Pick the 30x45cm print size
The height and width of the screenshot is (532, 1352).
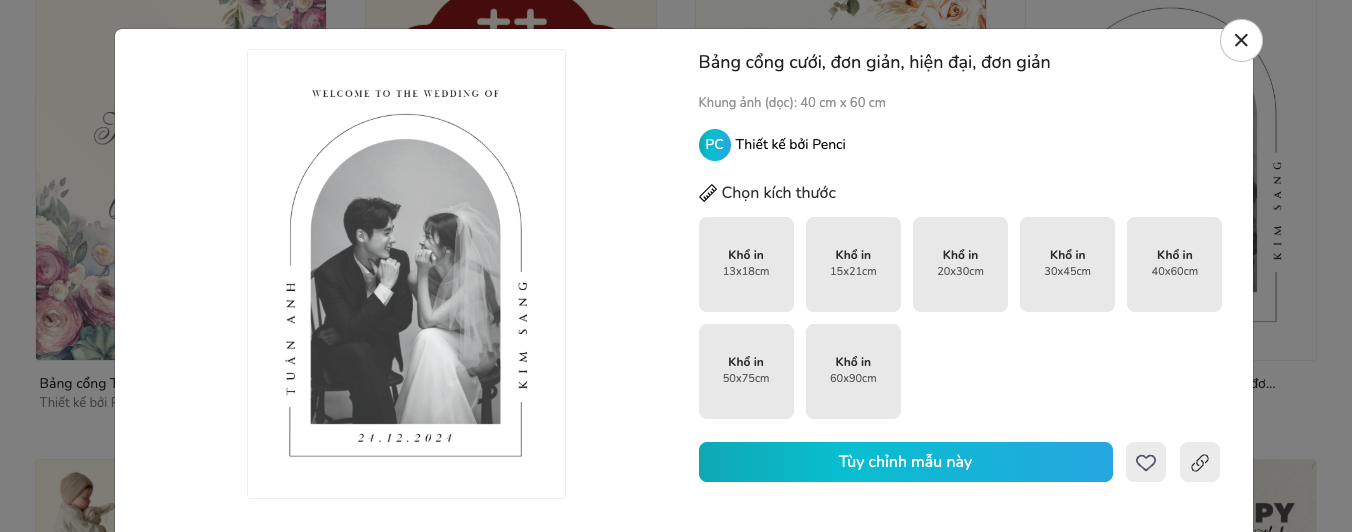click(x=1067, y=264)
